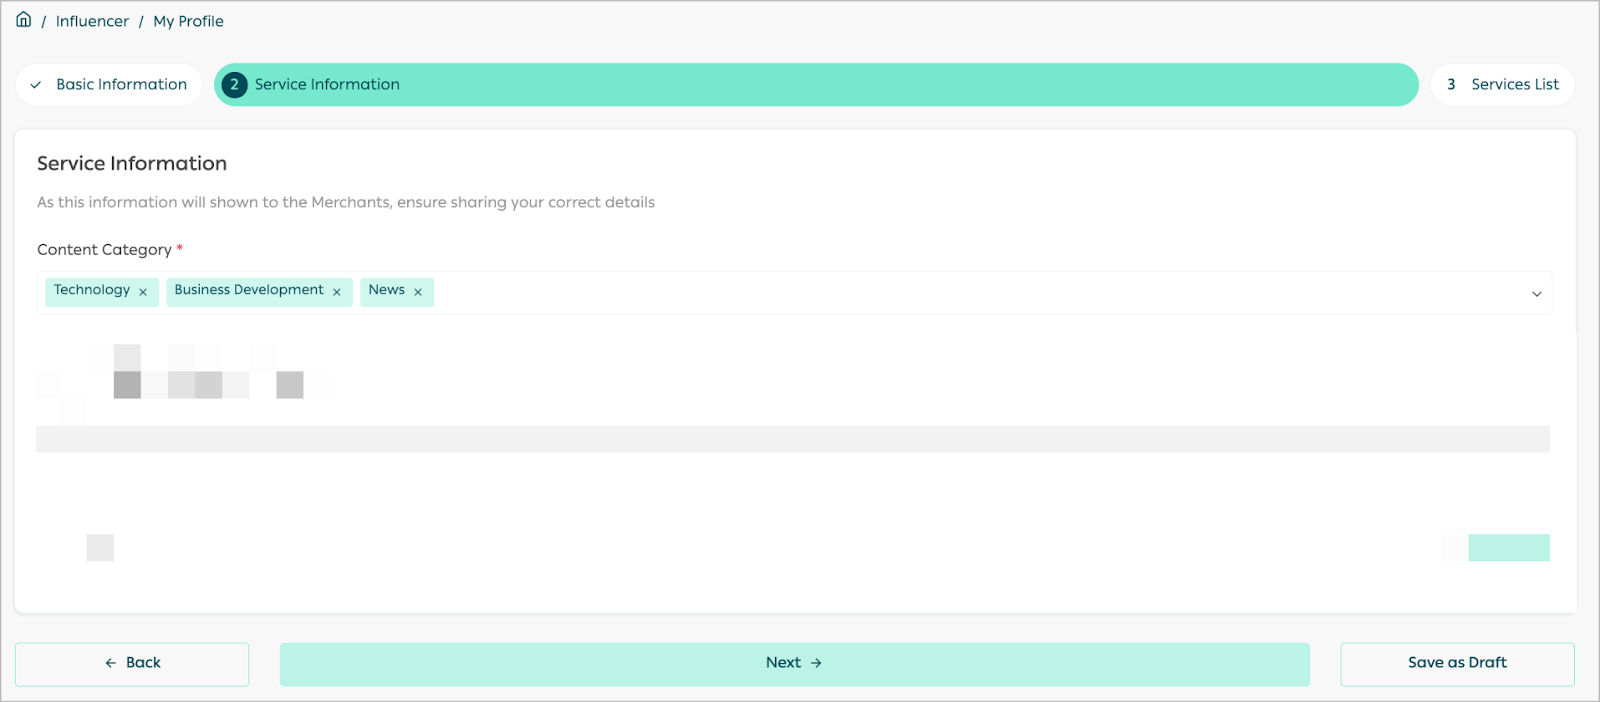The width and height of the screenshot is (1600, 702).
Task: Click the Service Information heading
Action: 132,163
